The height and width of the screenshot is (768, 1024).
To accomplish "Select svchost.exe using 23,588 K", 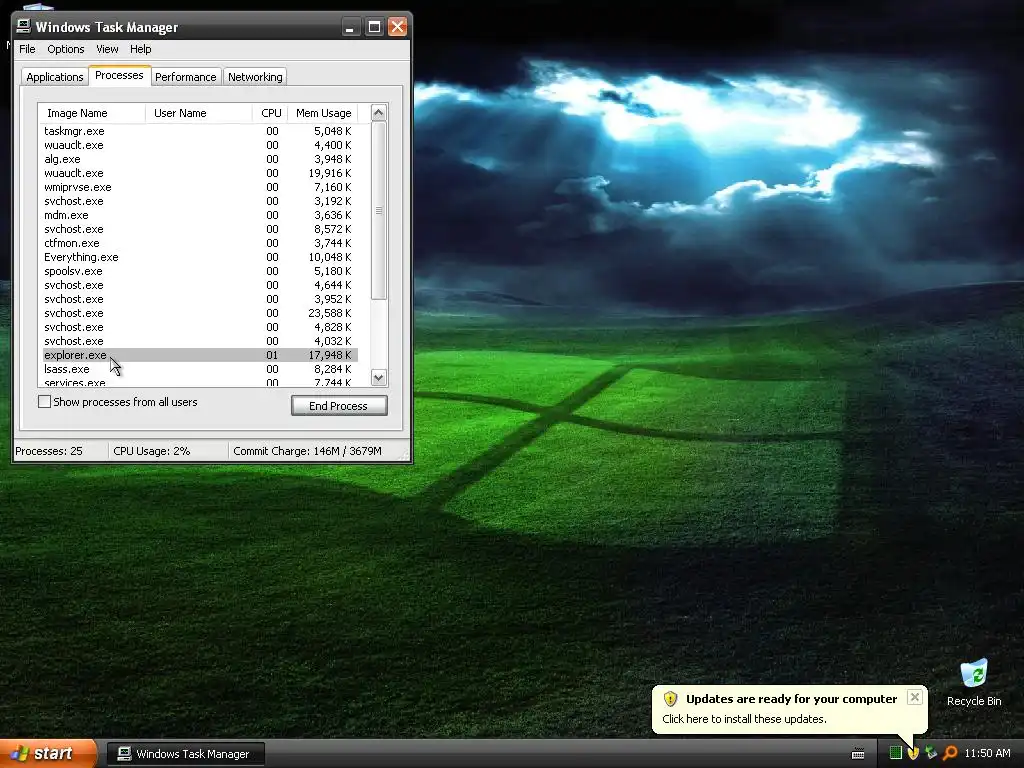I will [x=200, y=313].
